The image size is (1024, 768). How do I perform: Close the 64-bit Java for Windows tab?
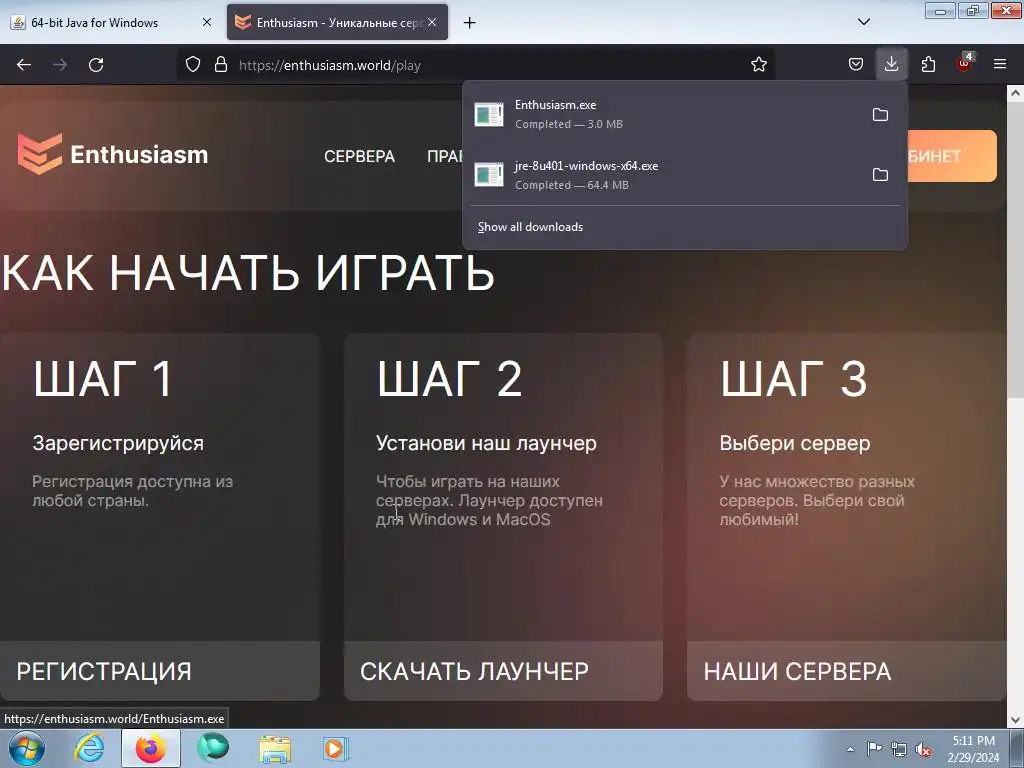tap(207, 22)
